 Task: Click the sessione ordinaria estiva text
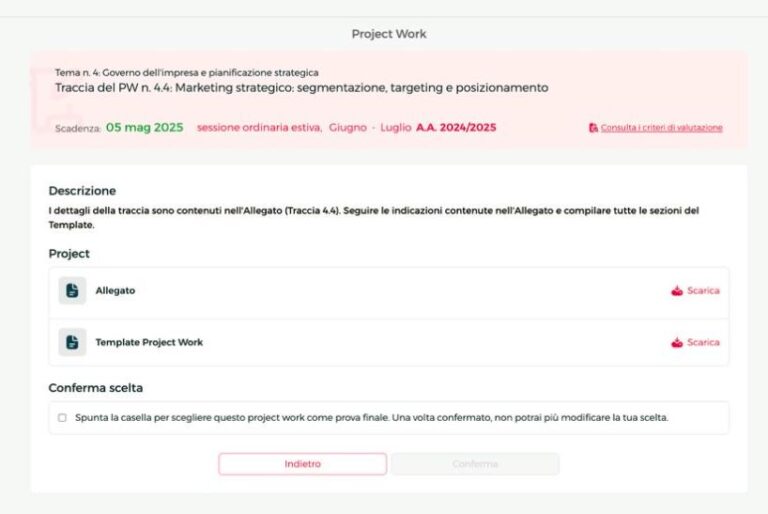[259, 128]
